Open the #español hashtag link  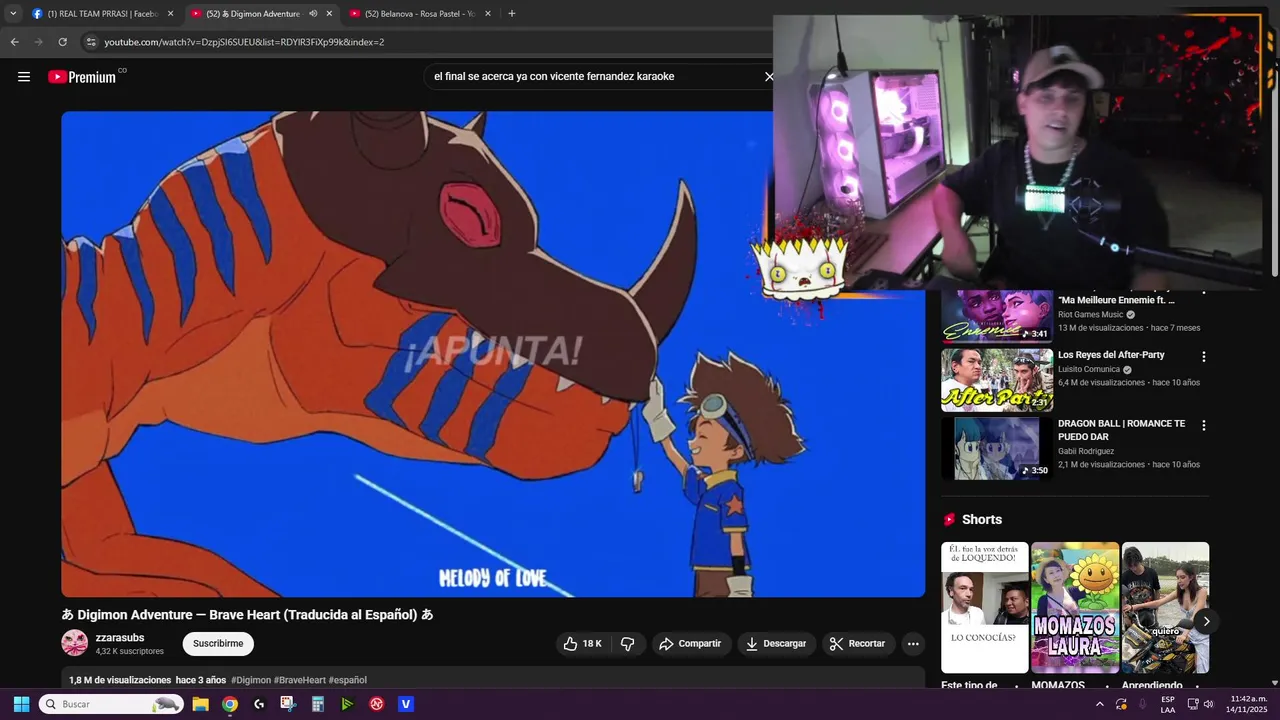(x=348, y=680)
